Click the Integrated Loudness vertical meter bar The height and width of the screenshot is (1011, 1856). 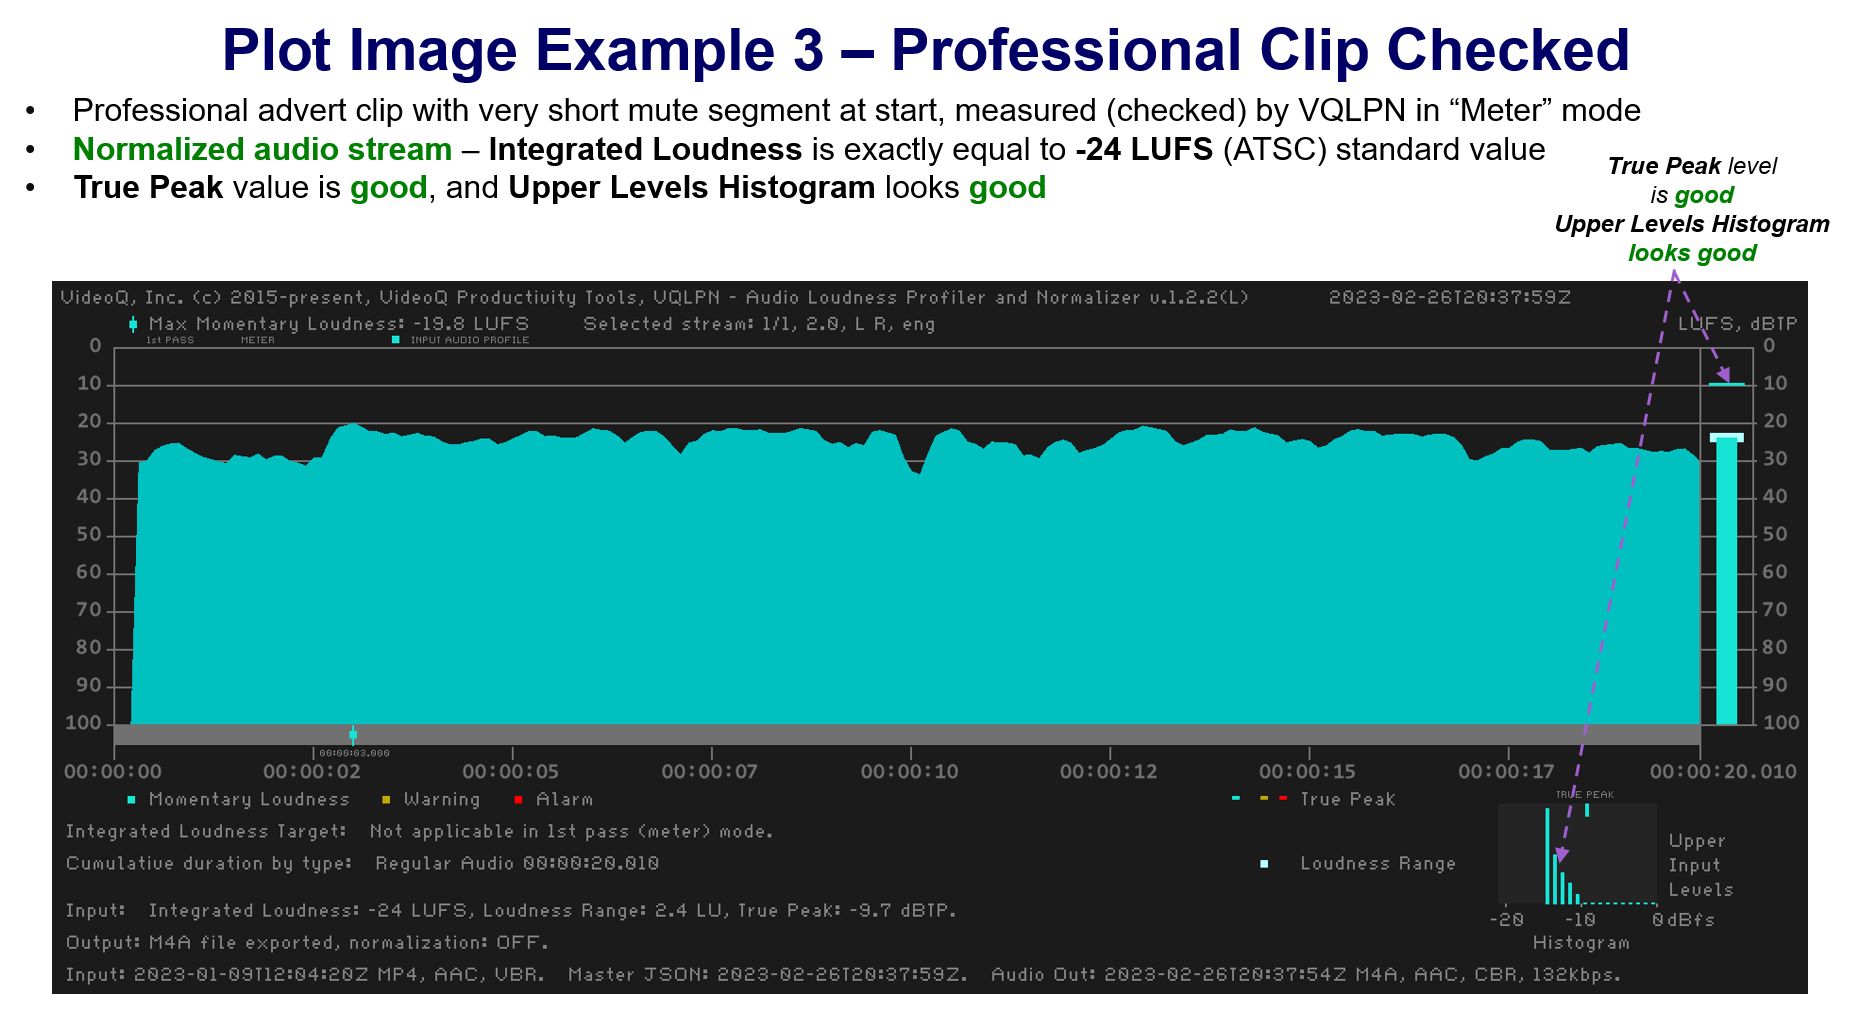click(1726, 580)
